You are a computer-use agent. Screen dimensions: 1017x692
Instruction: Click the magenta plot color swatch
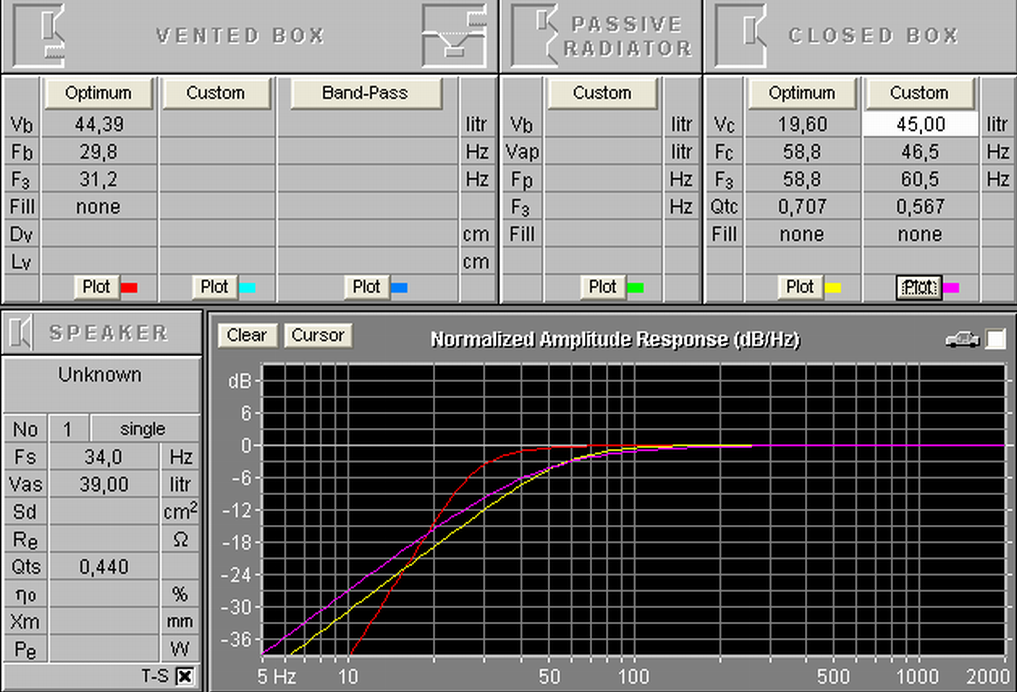pyautogui.click(x=951, y=287)
